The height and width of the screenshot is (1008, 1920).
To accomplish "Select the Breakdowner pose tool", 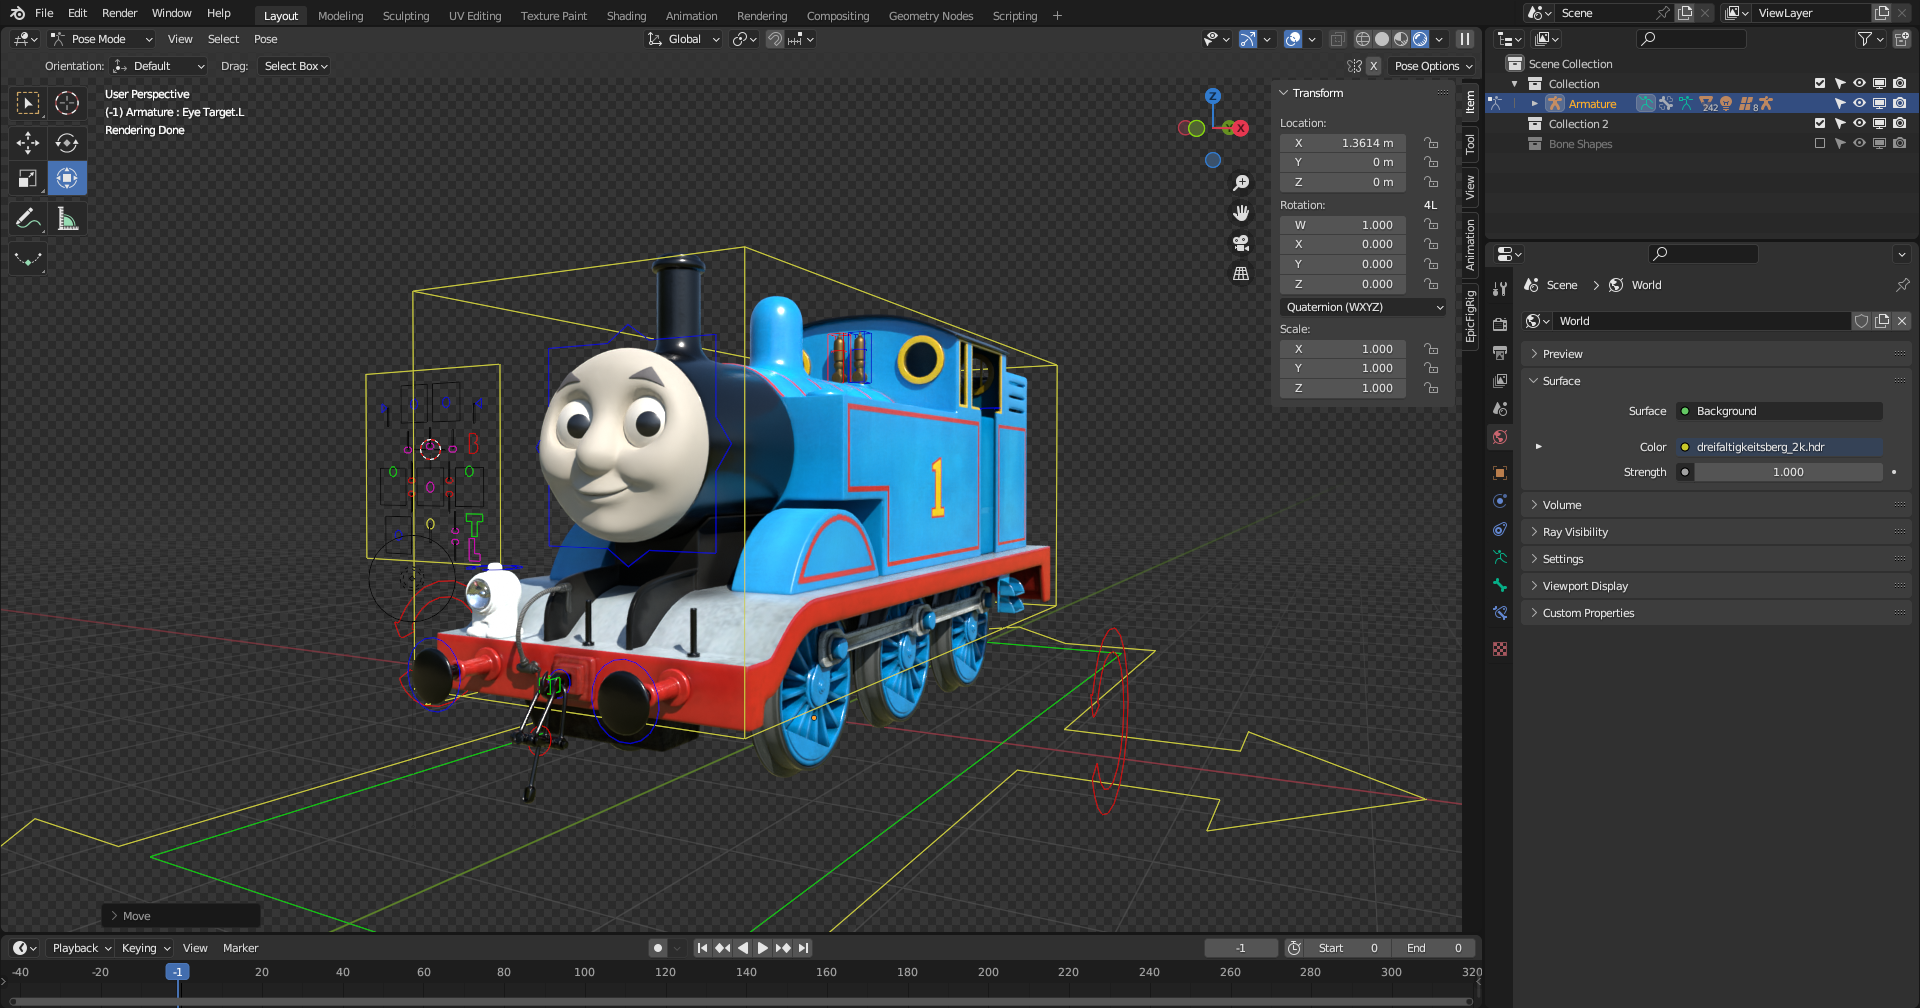I will coord(28,259).
